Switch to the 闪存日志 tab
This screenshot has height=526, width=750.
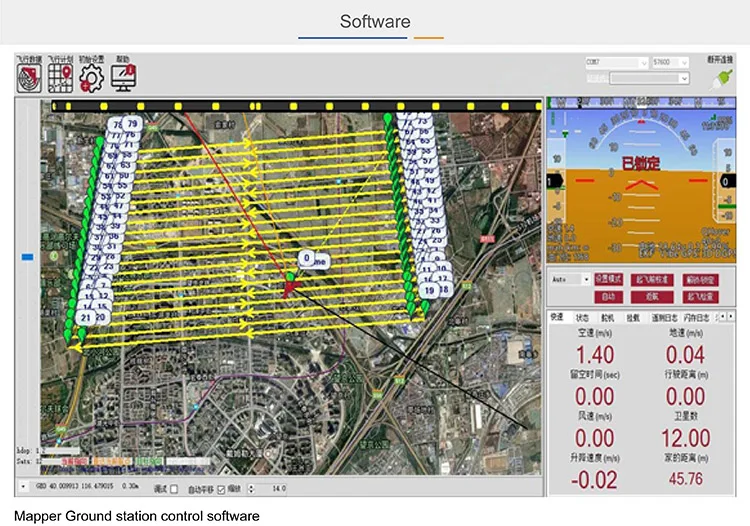(x=696, y=318)
